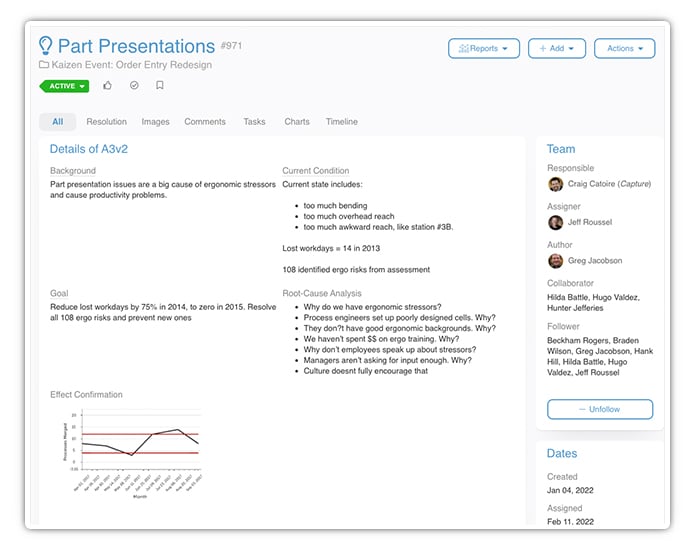
Task: Open the Images tab
Action: coord(155,122)
